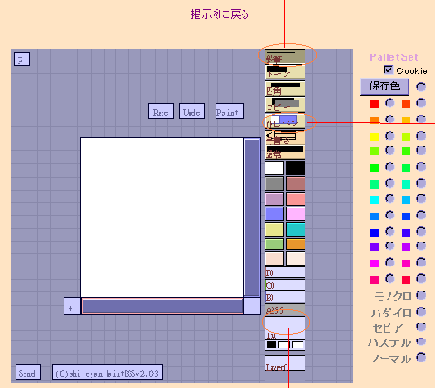Pick the salmon pink swatch in palette
435x388 pixels.
click(x=295, y=199)
